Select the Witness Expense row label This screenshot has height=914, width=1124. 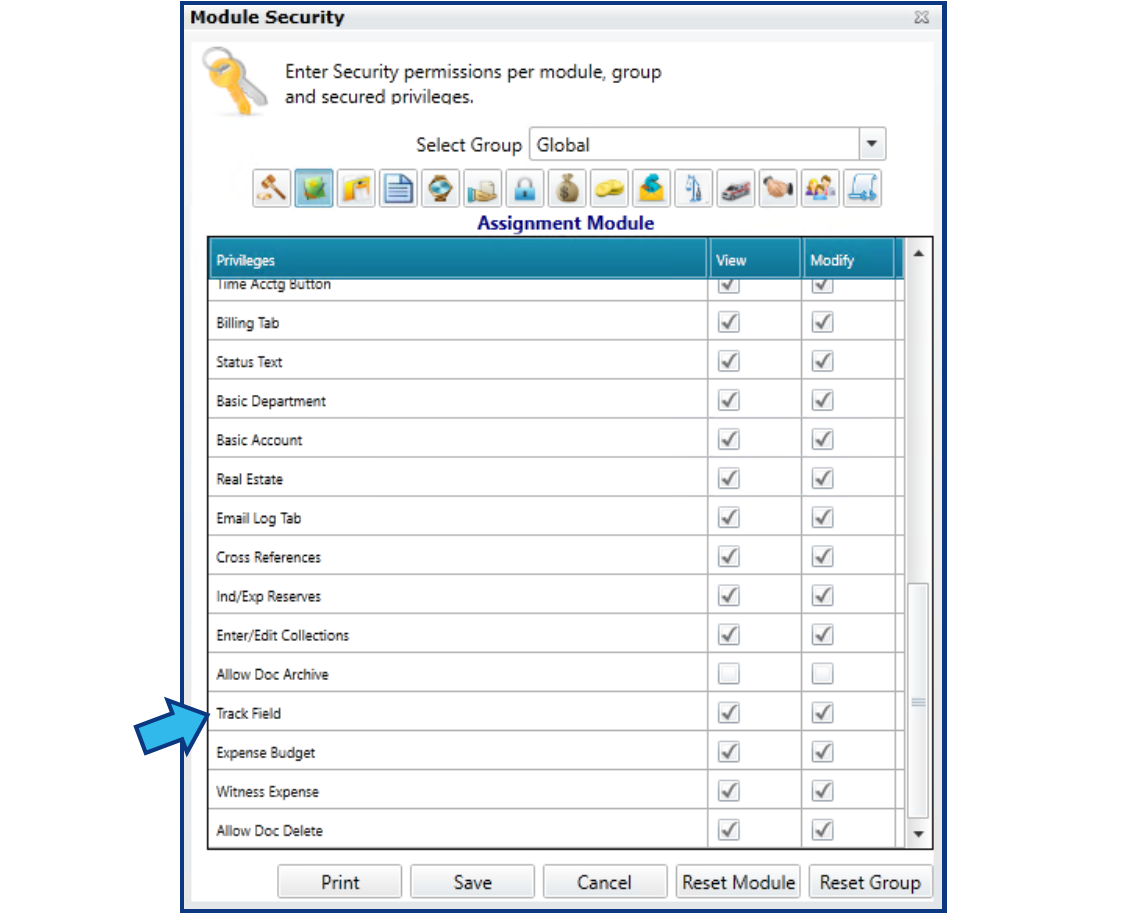pyautogui.click(x=267, y=792)
